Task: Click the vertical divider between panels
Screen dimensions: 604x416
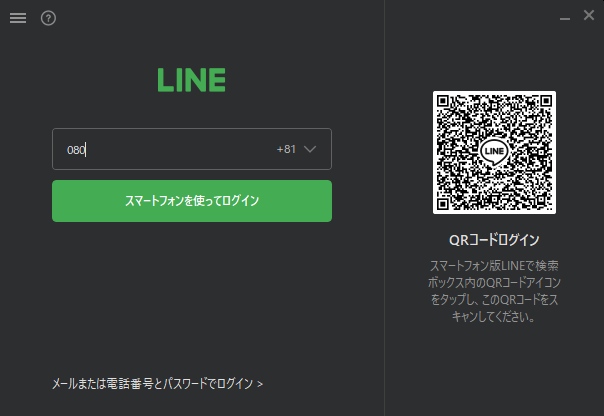Action: tap(384, 208)
